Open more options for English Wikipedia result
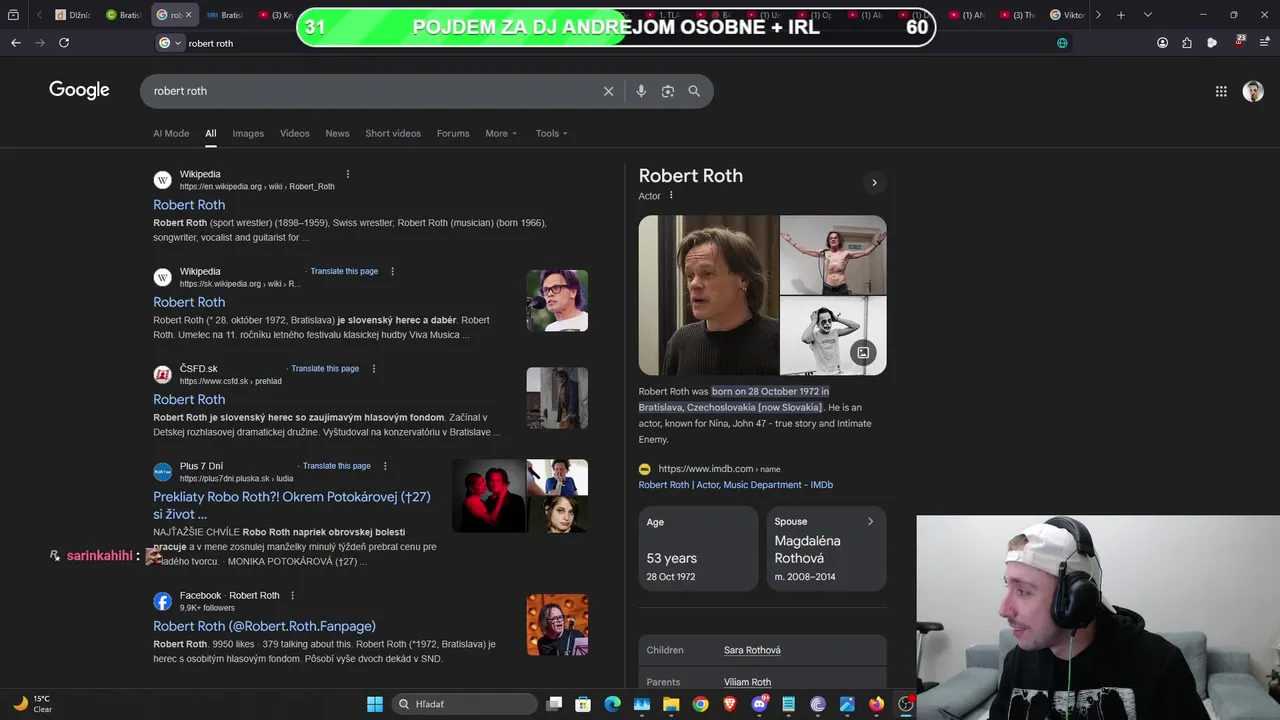1280x720 pixels. click(348, 174)
